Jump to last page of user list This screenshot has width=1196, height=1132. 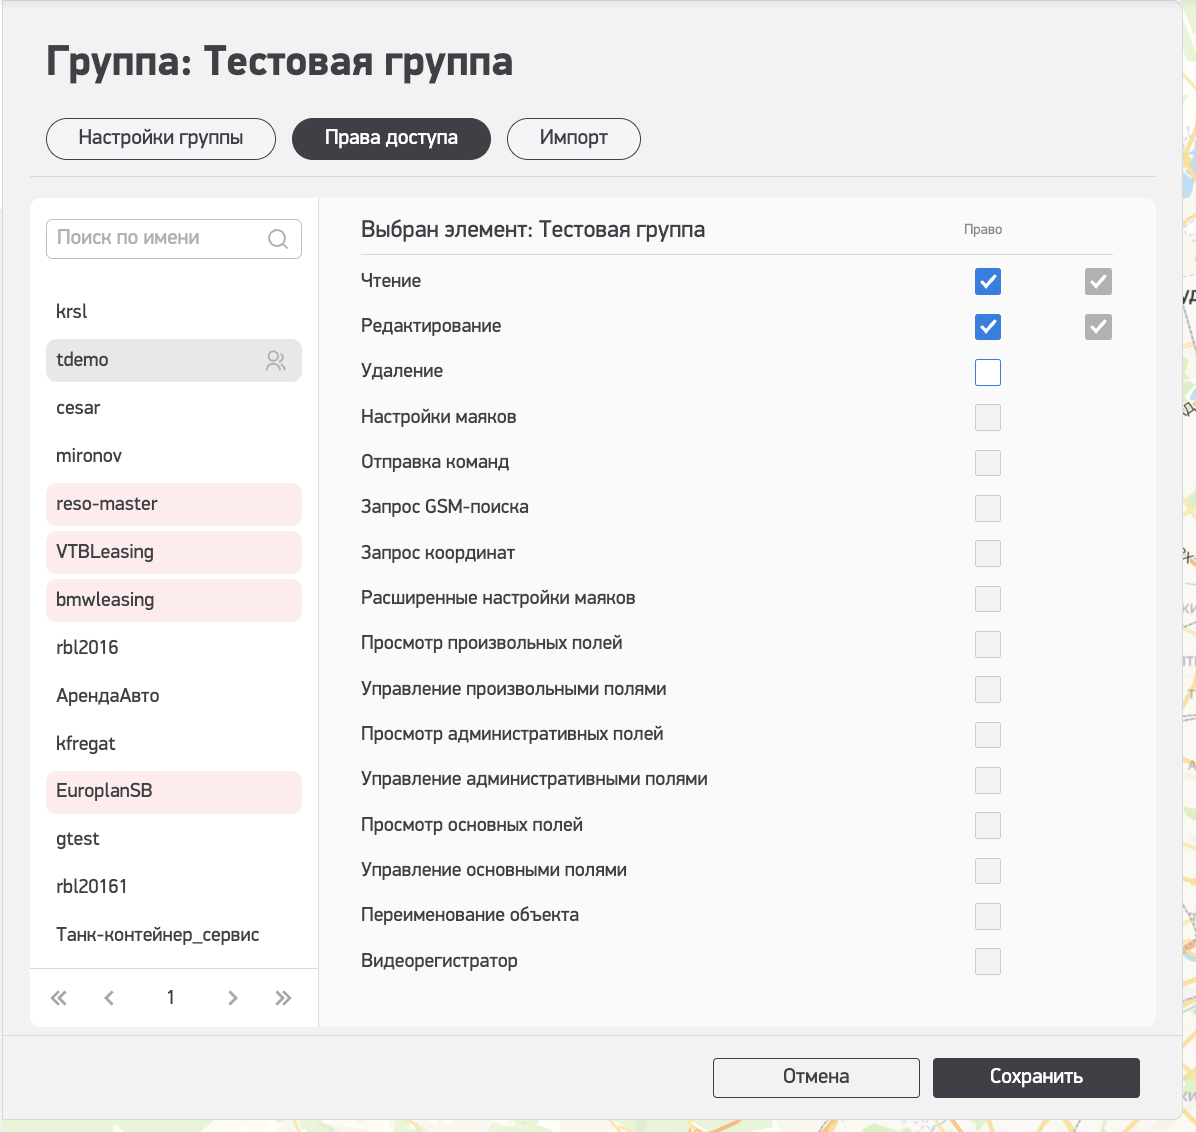click(x=283, y=998)
